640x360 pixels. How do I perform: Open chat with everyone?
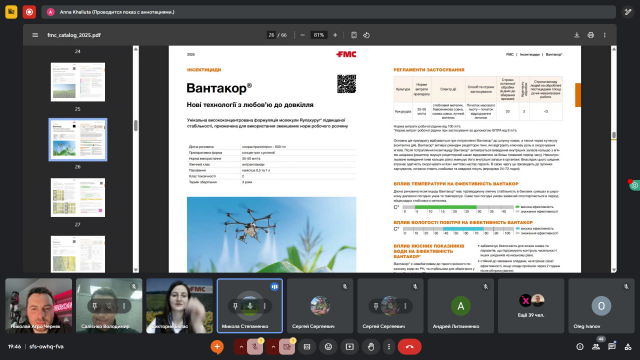coord(612,347)
